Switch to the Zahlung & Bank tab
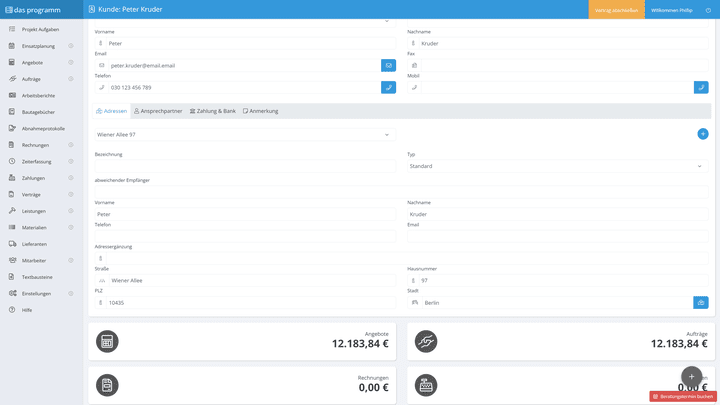720x405 pixels. point(213,111)
